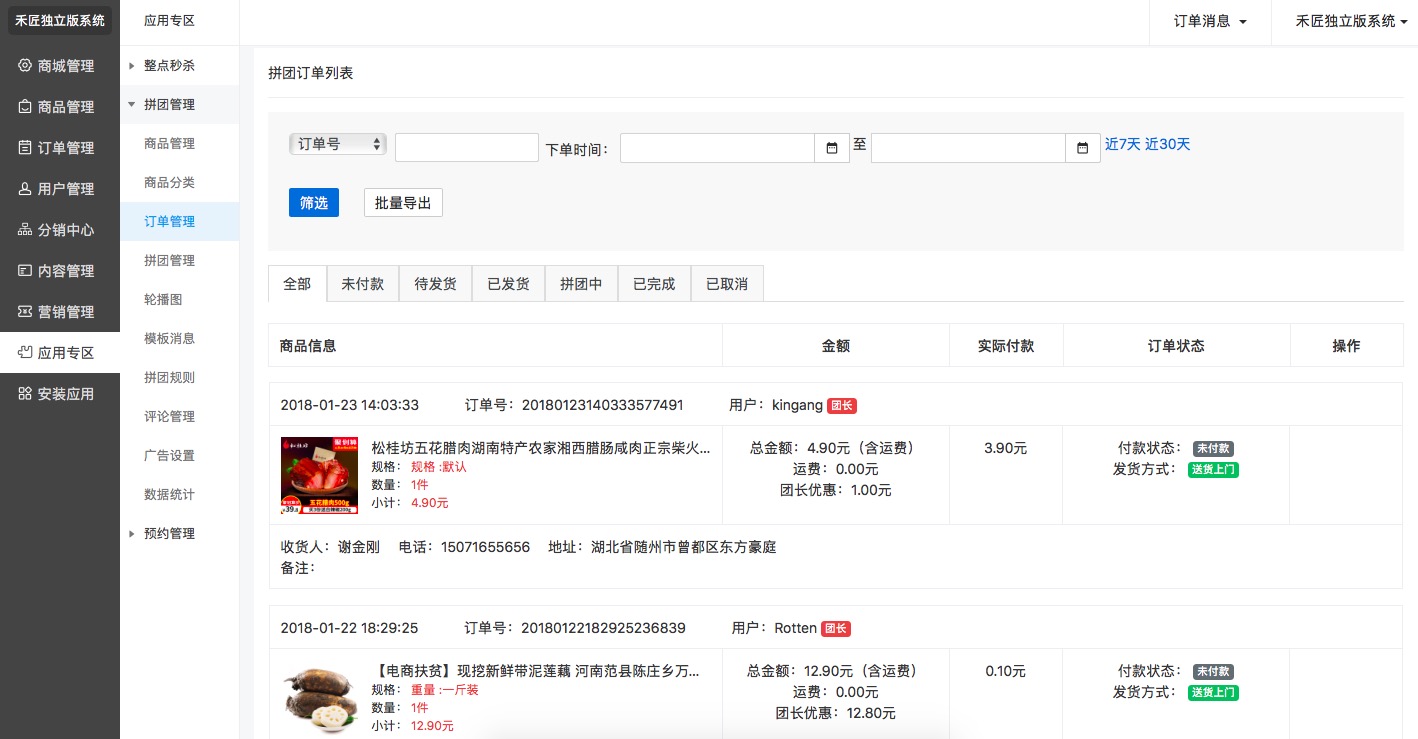Click the 商城管理 gear icon in sidebar

(25, 66)
